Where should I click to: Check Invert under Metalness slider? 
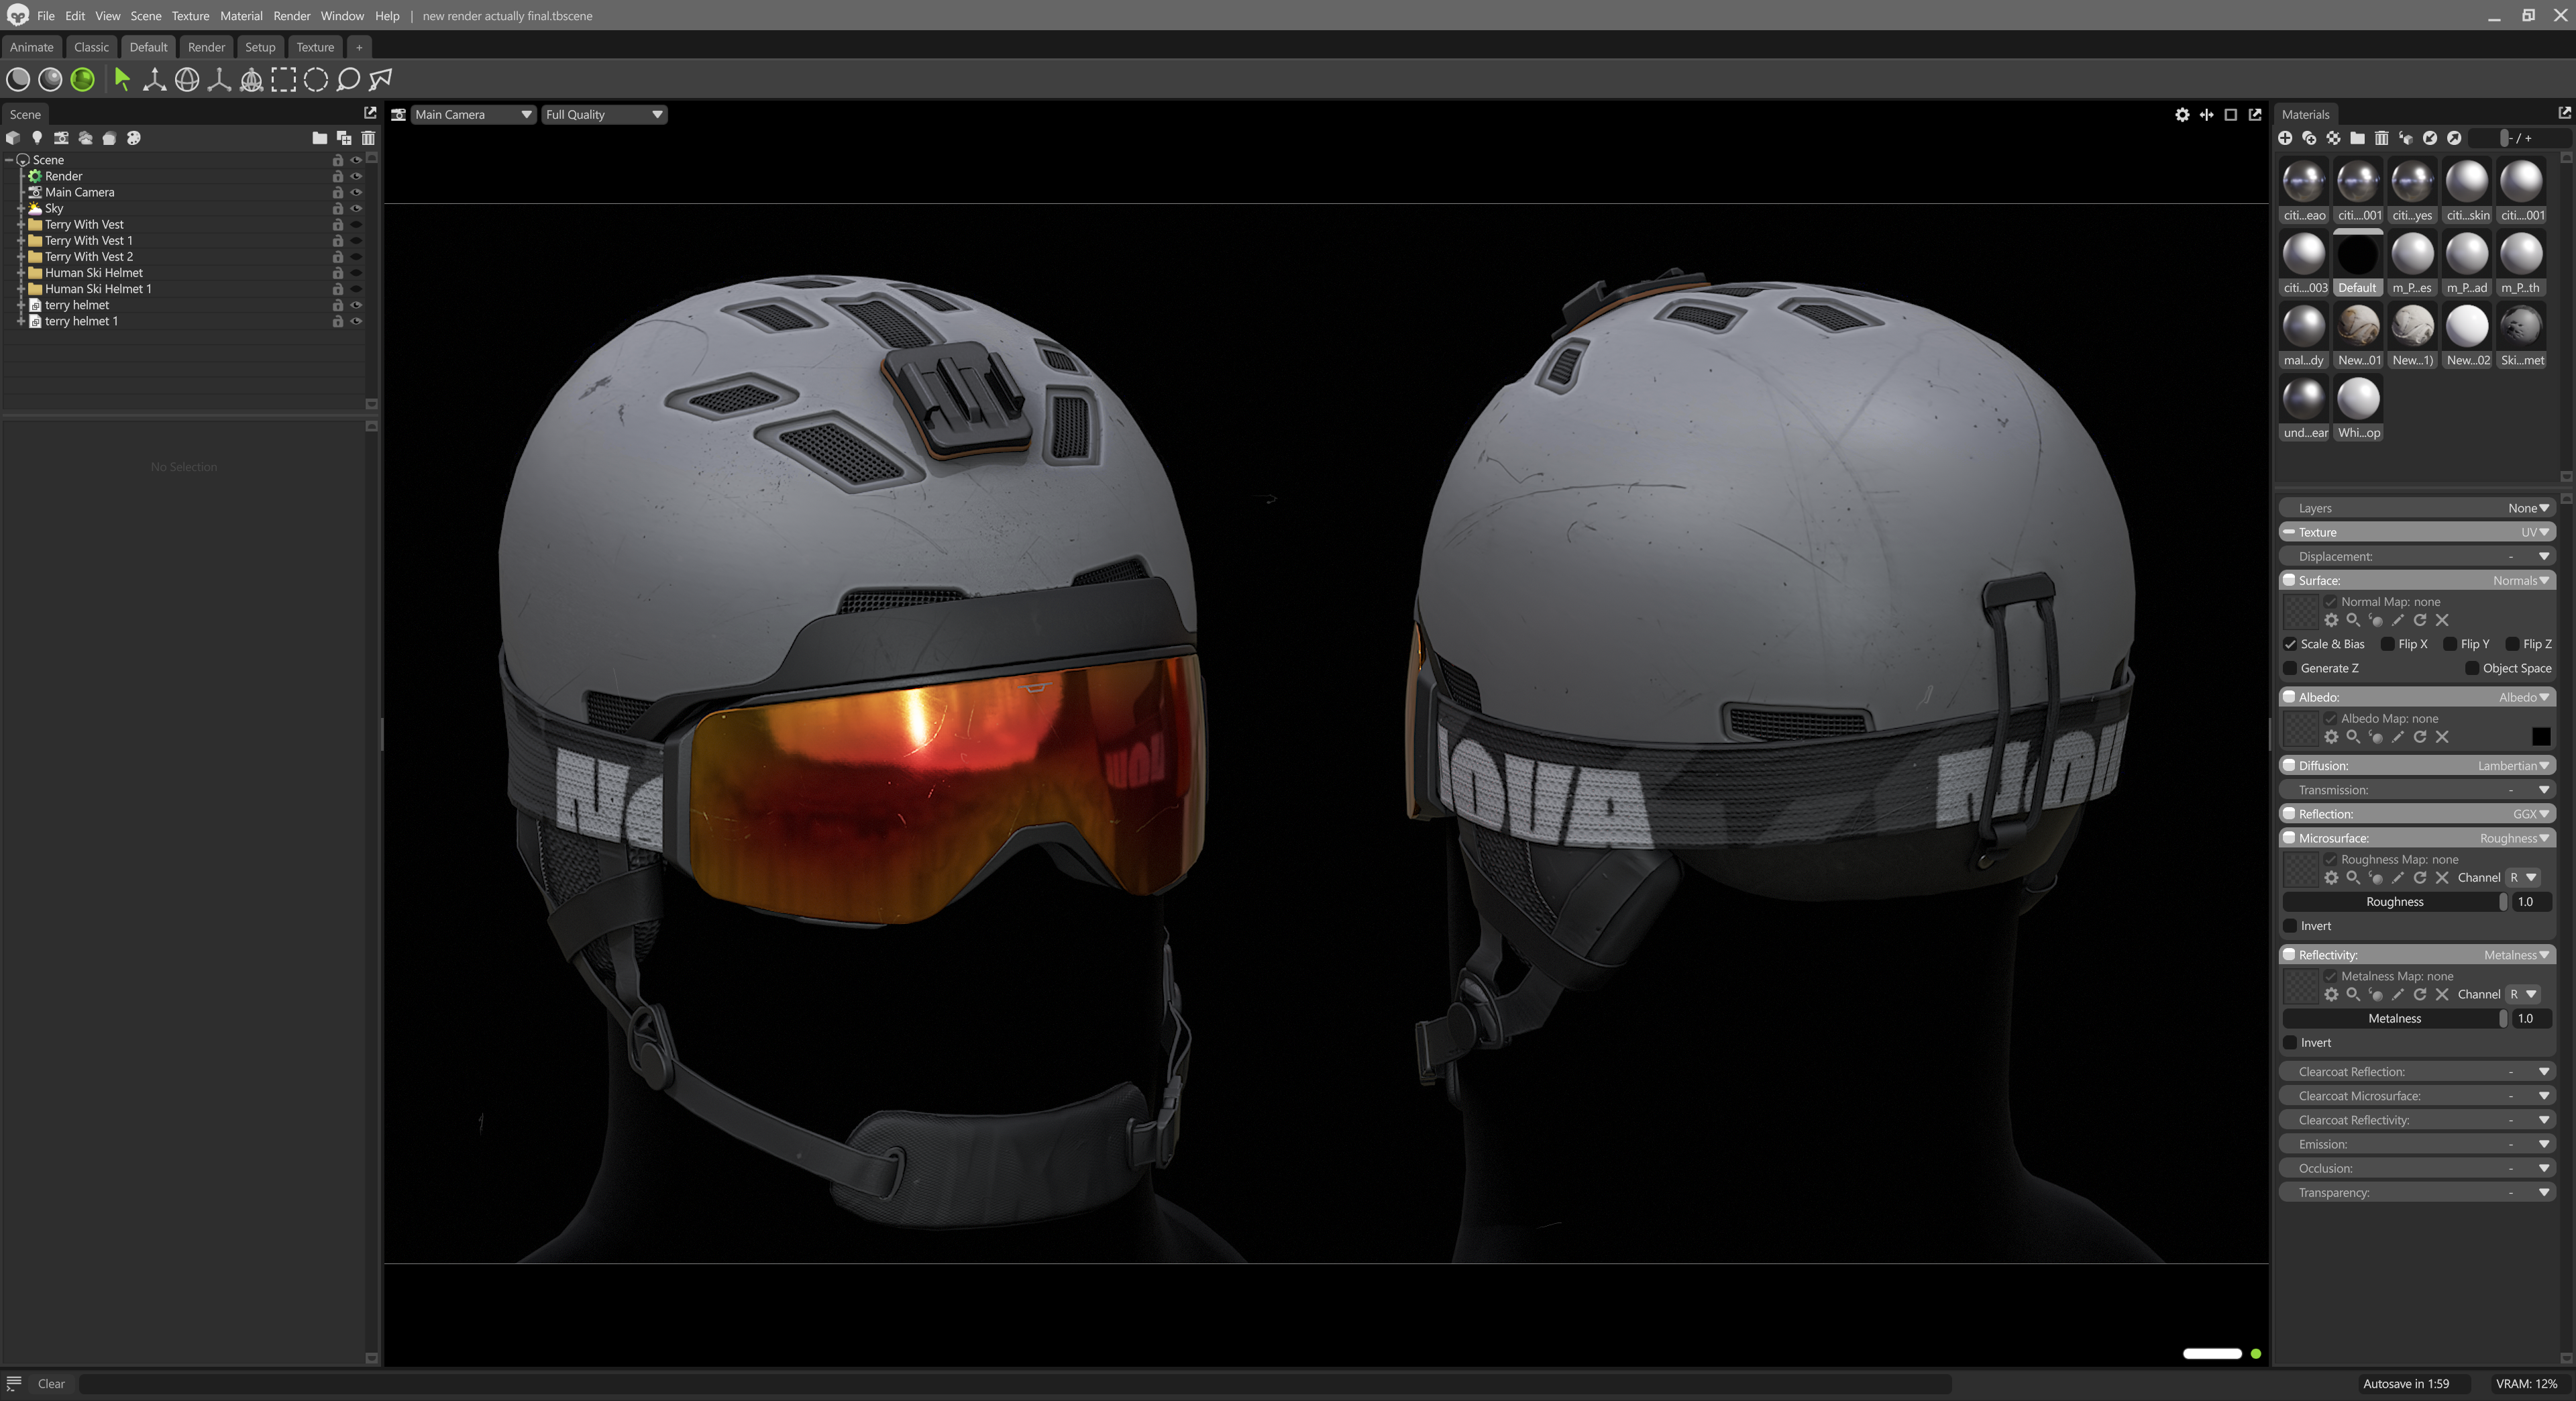(x=2290, y=1043)
